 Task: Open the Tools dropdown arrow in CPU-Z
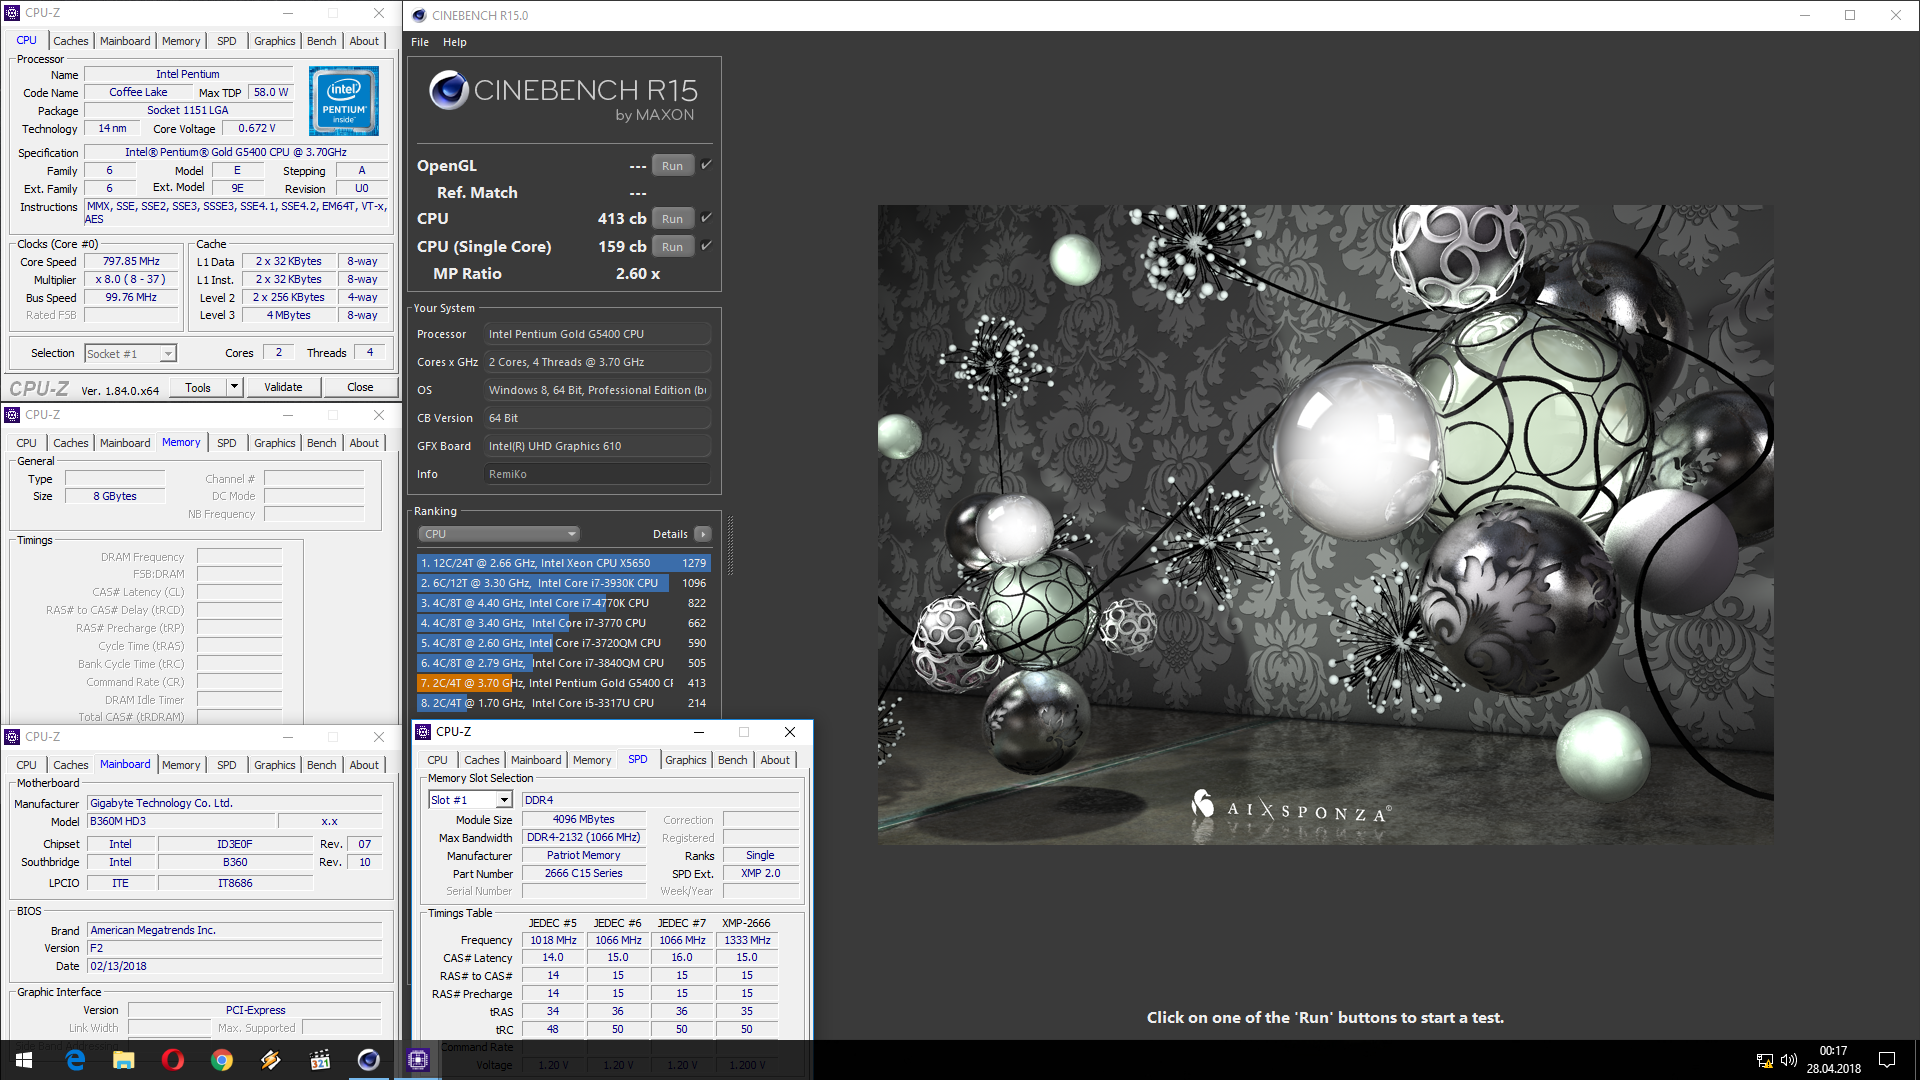pos(234,387)
